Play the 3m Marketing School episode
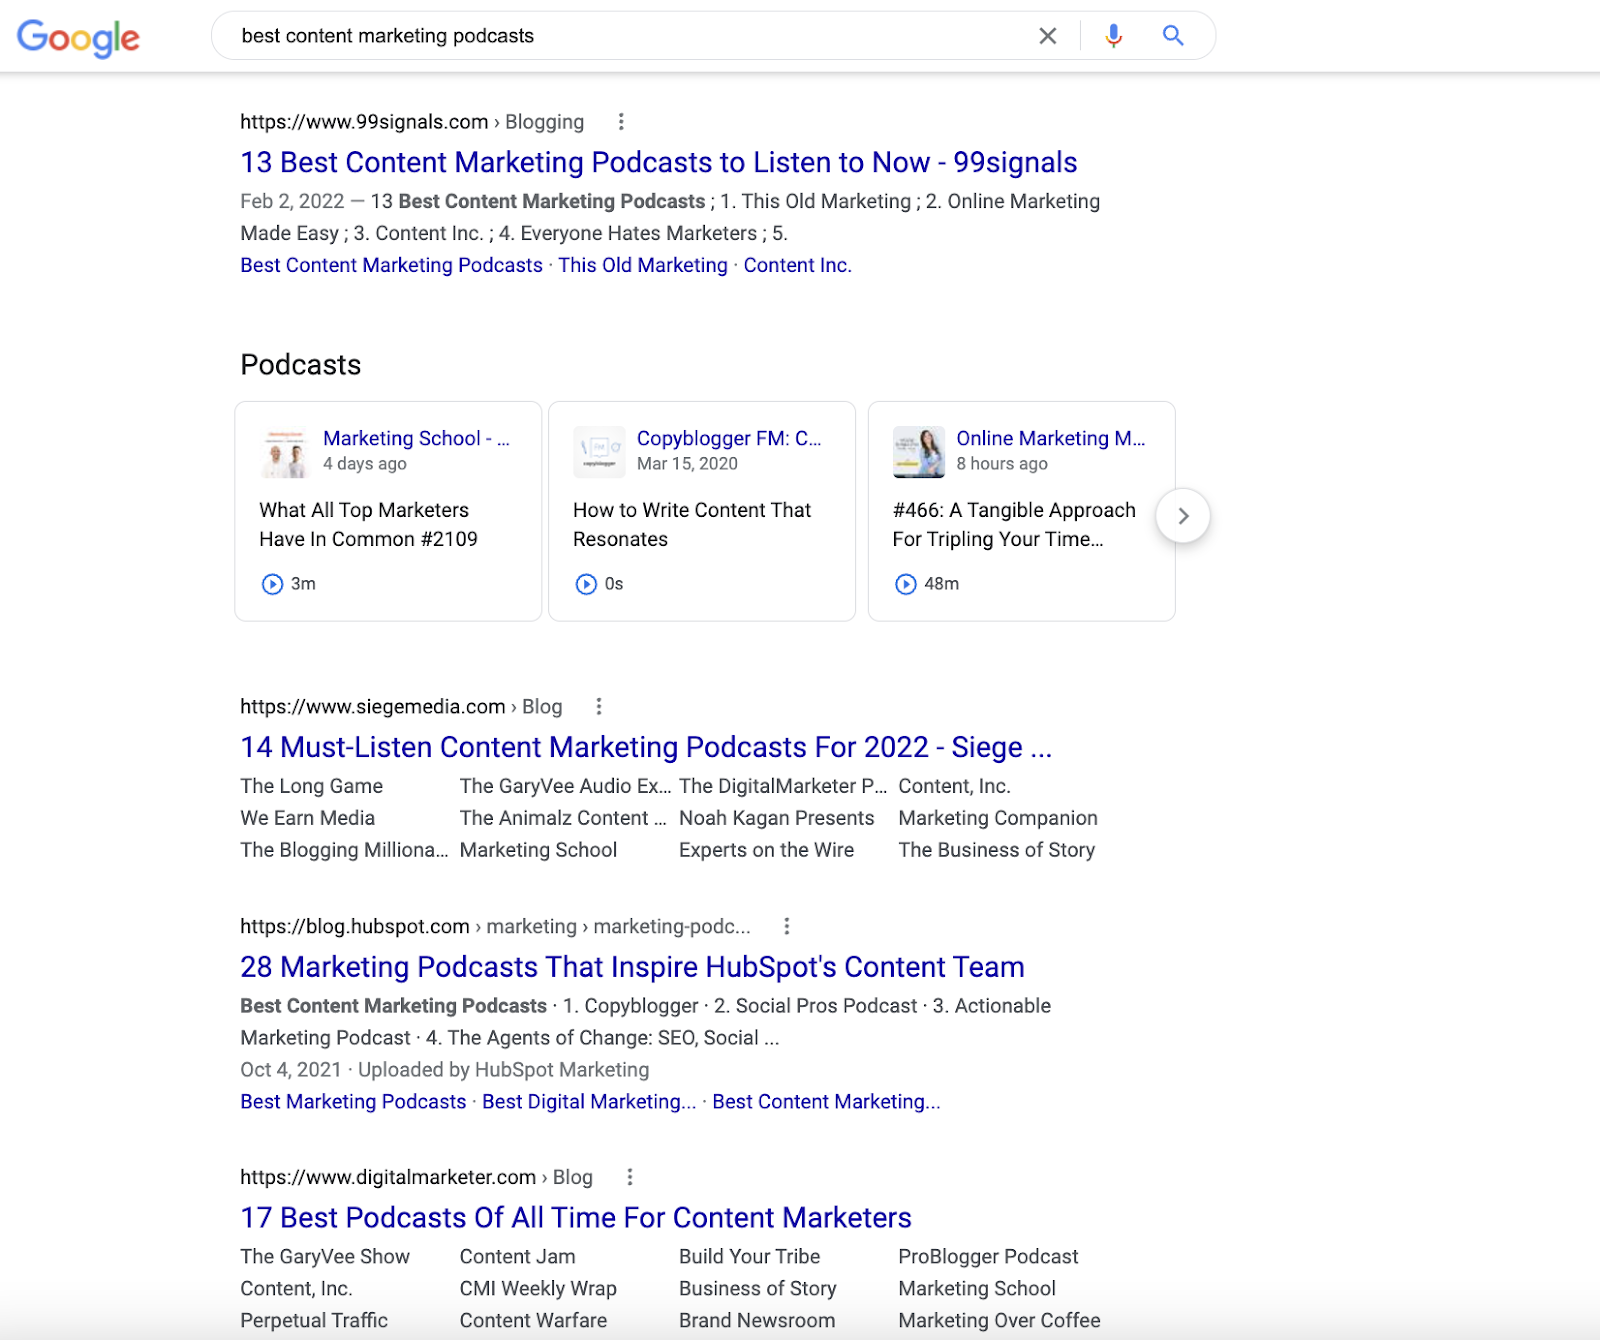Viewport: 1600px width, 1340px height. pos(272,584)
